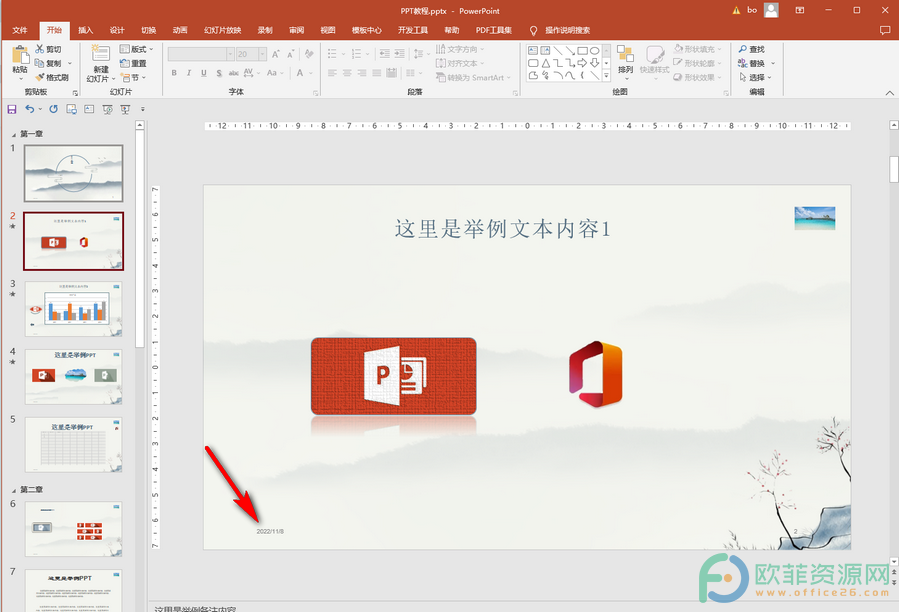Select the text box shape in shapes gallery
The image size is (899, 612).
533,50
